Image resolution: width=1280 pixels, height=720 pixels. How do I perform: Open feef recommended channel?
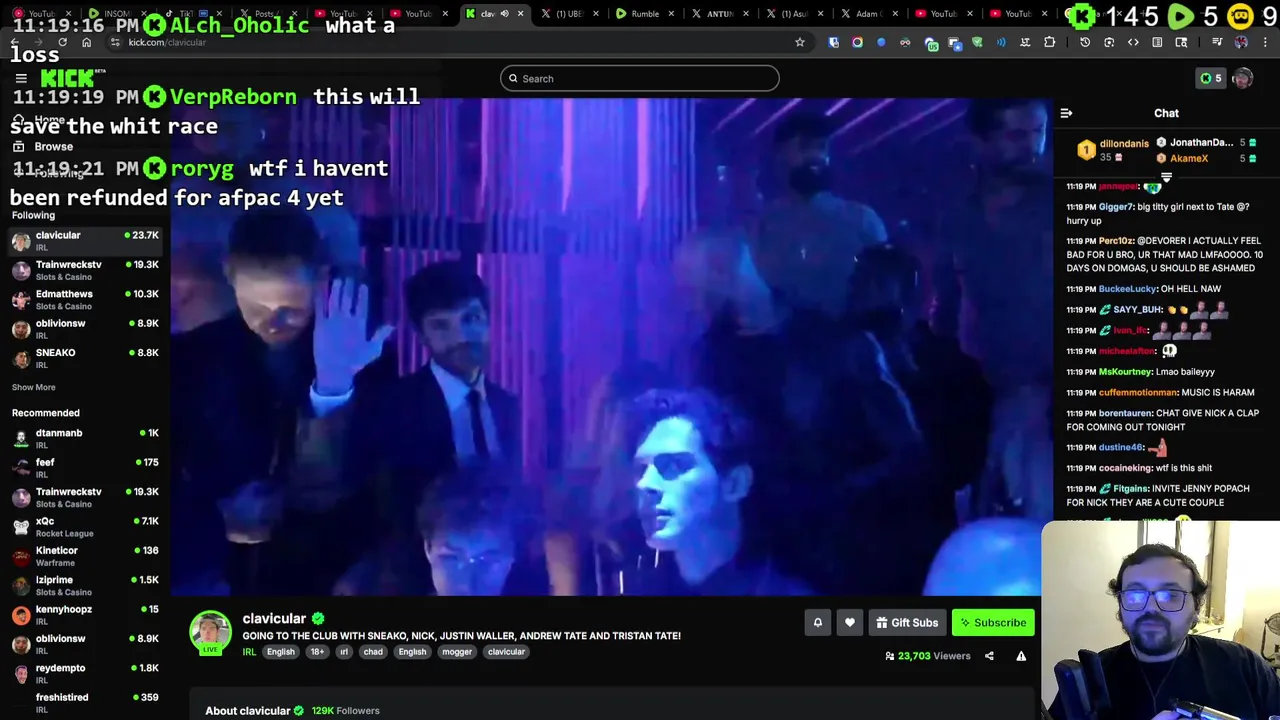coord(85,467)
